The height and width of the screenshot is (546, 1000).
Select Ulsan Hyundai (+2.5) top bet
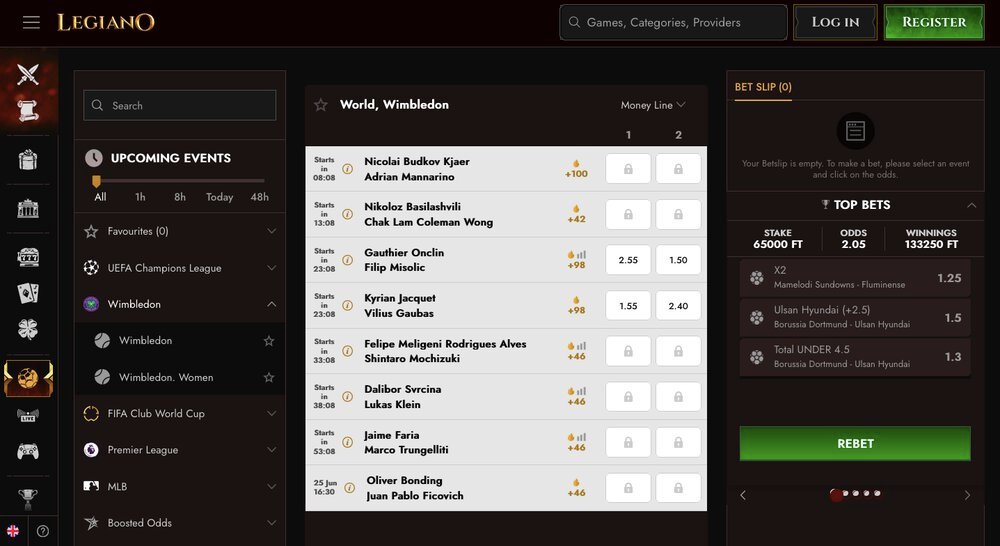coord(855,318)
